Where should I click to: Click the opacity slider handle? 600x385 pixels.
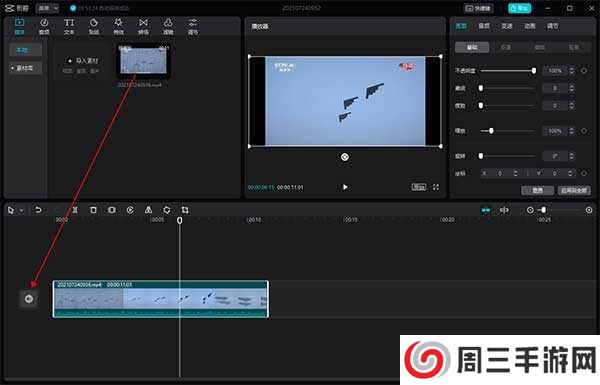pyautogui.click(x=533, y=70)
